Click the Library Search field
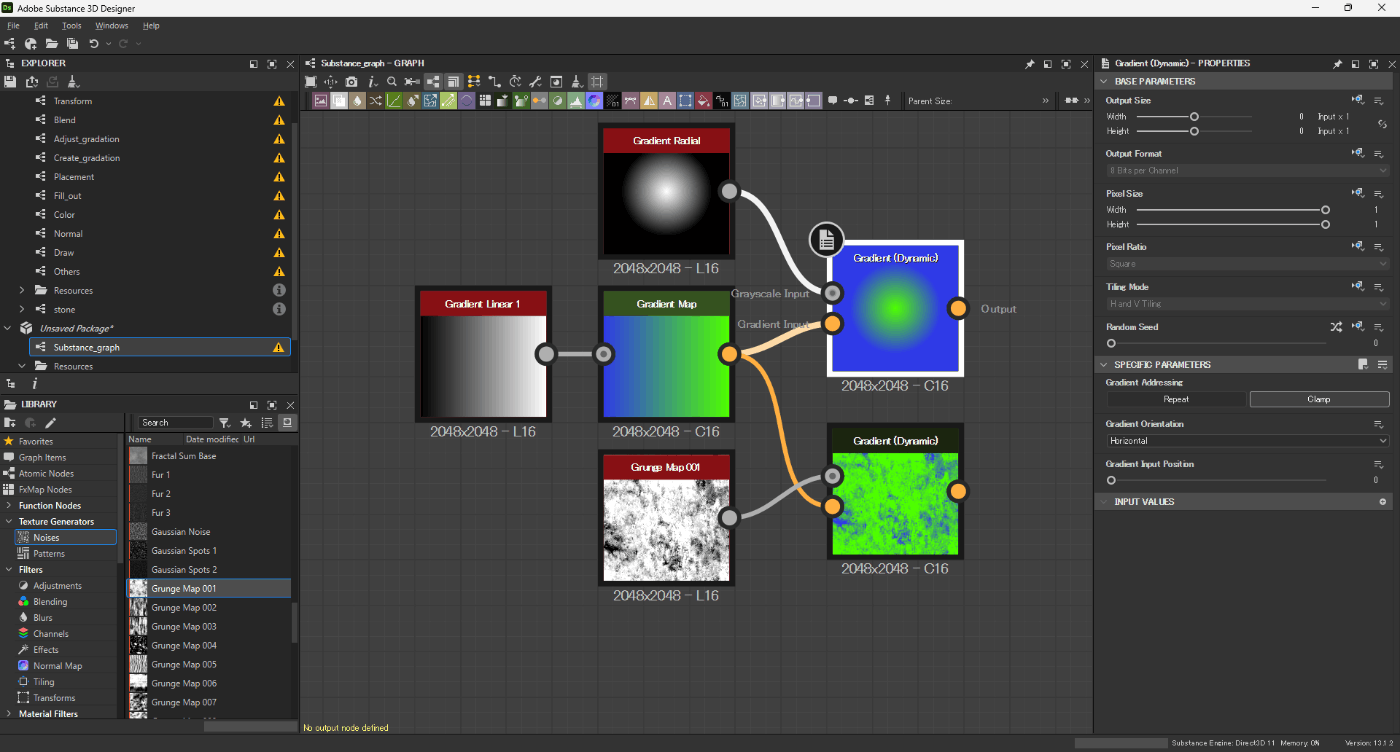Image resolution: width=1400 pixels, height=752 pixels. [x=176, y=423]
